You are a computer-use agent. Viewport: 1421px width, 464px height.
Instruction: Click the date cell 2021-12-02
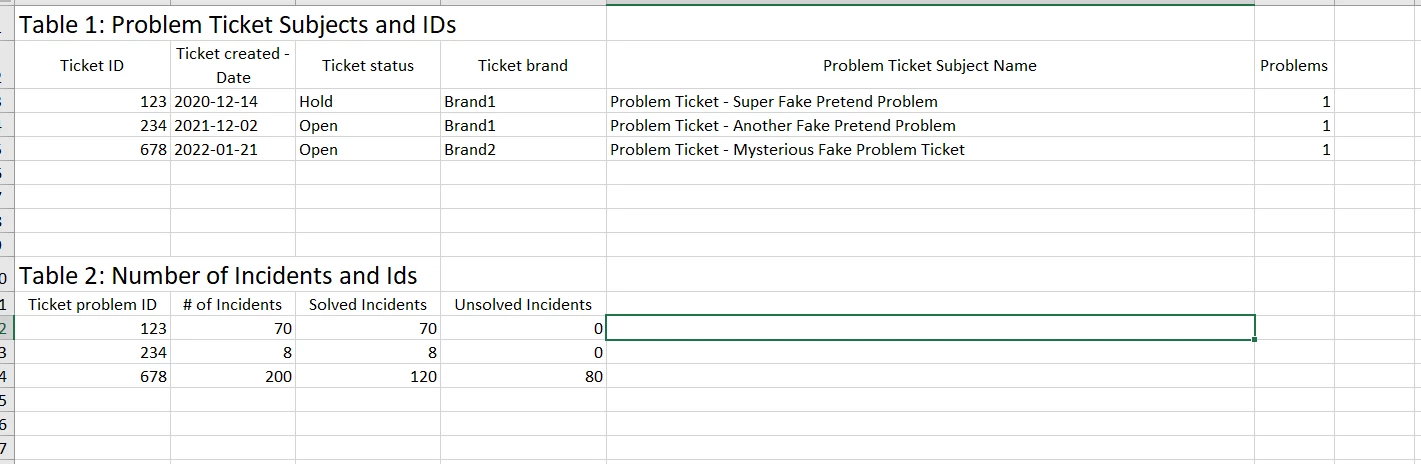coord(233,126)
